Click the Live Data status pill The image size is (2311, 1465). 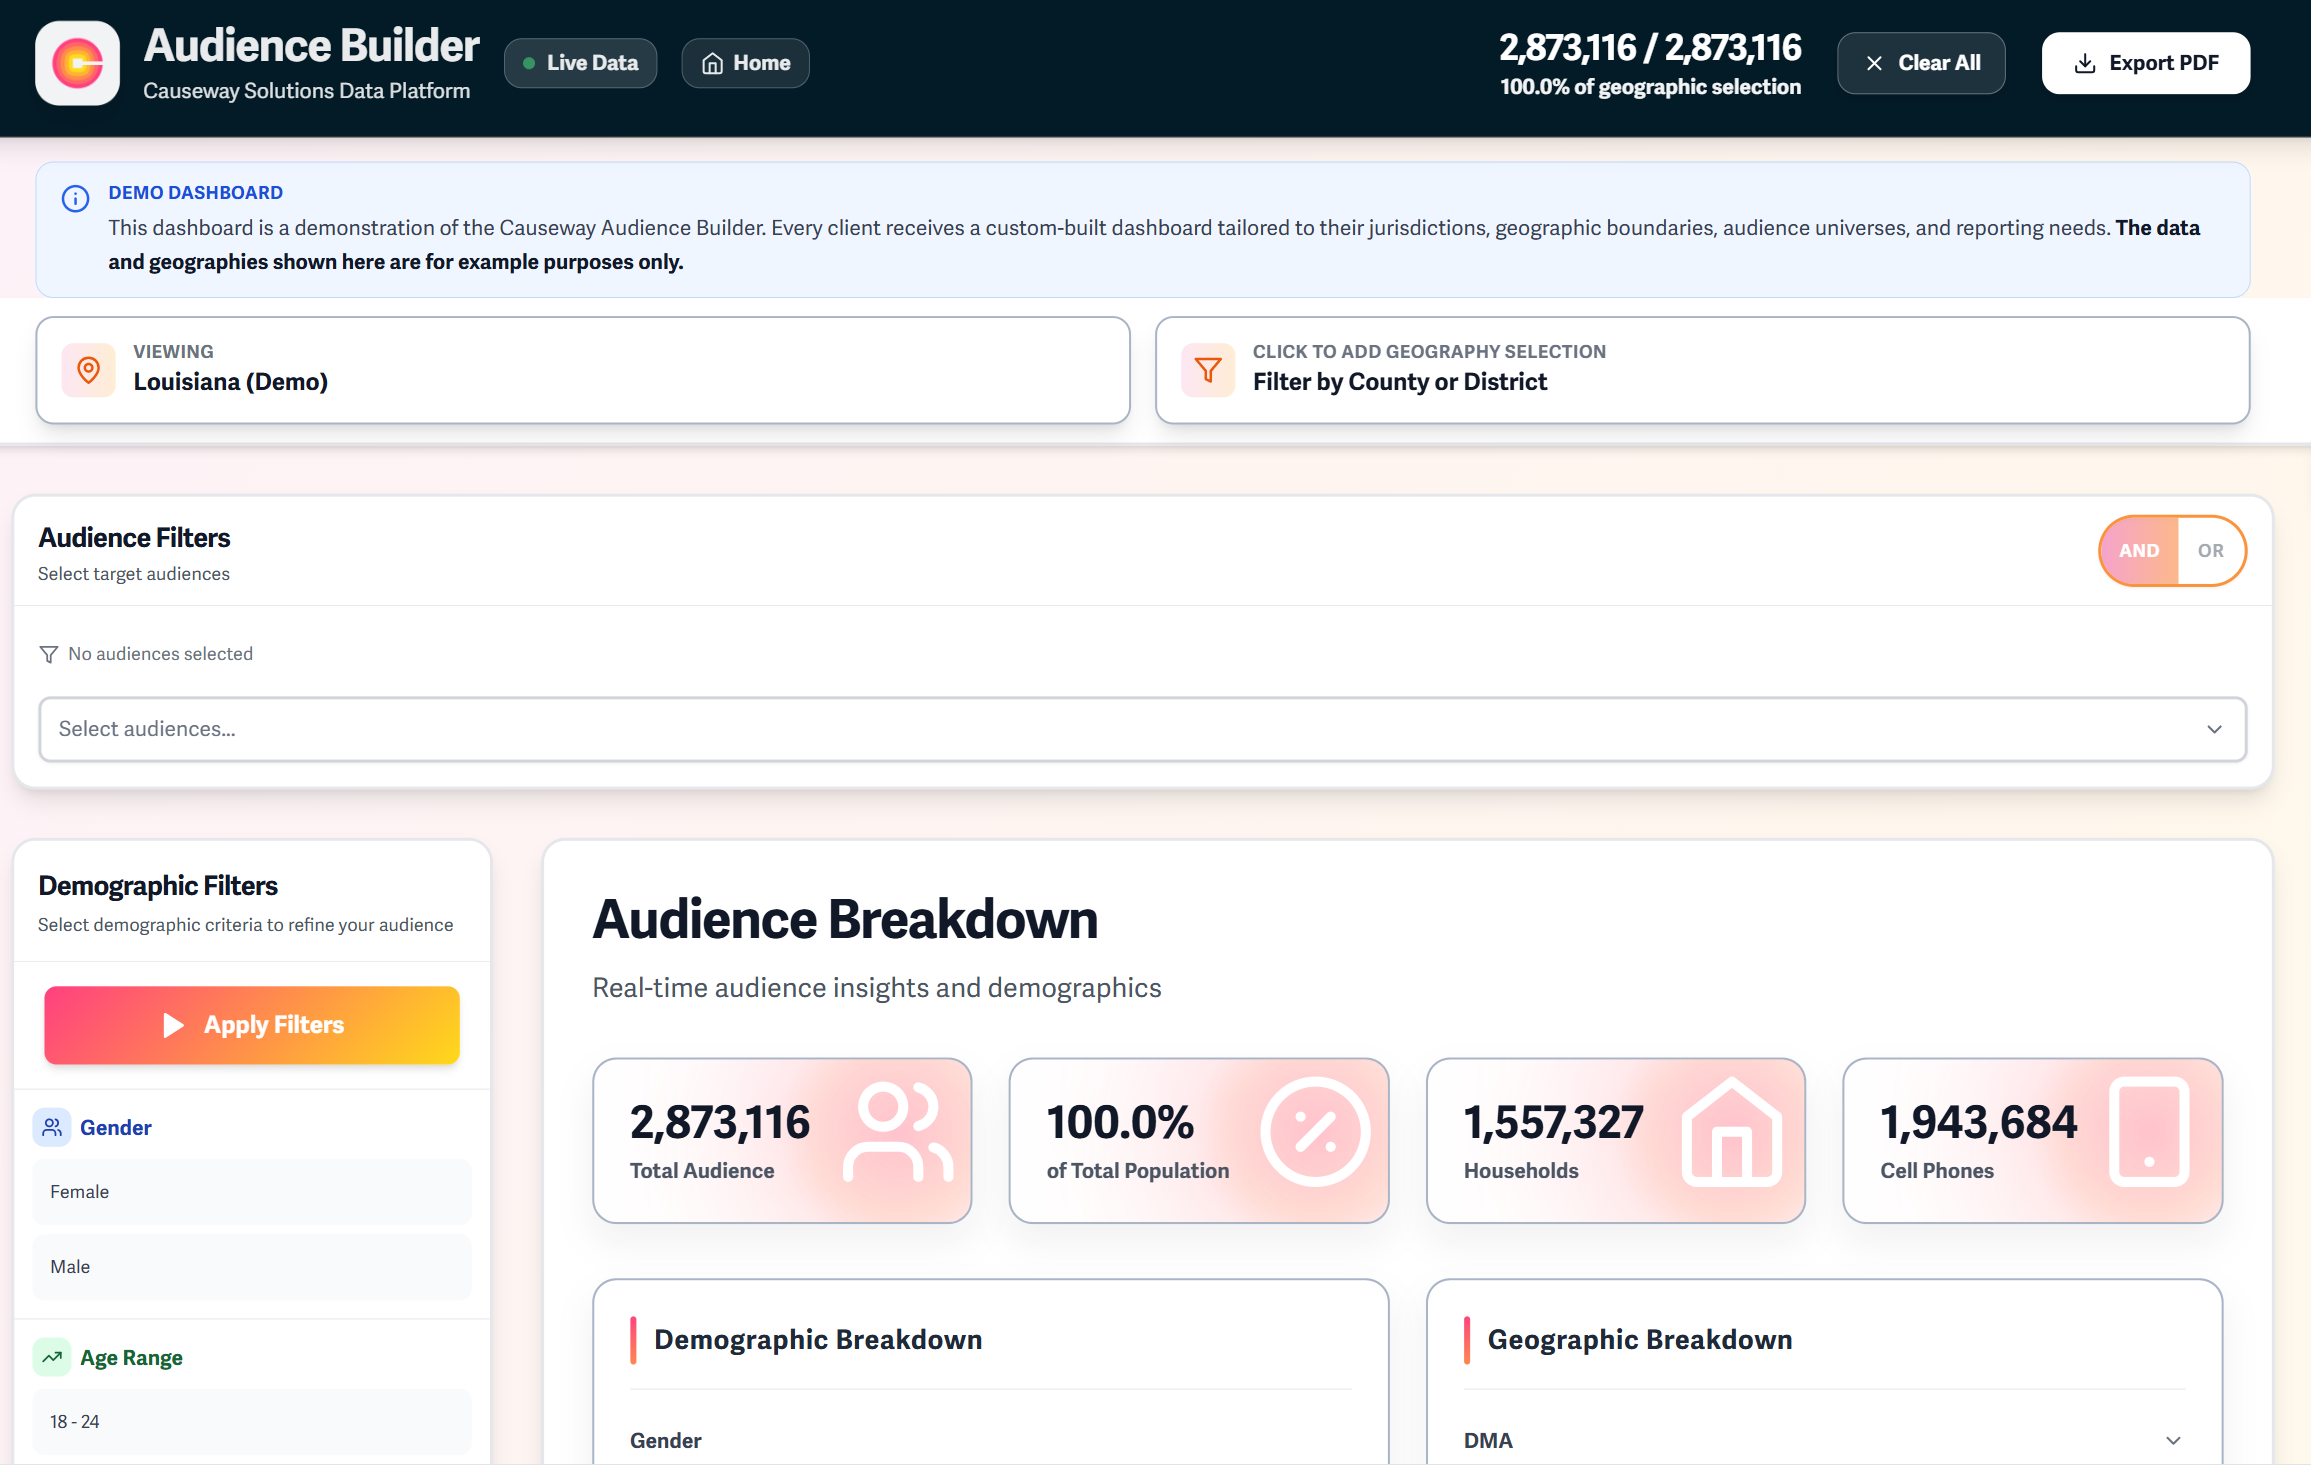(580, 63)
